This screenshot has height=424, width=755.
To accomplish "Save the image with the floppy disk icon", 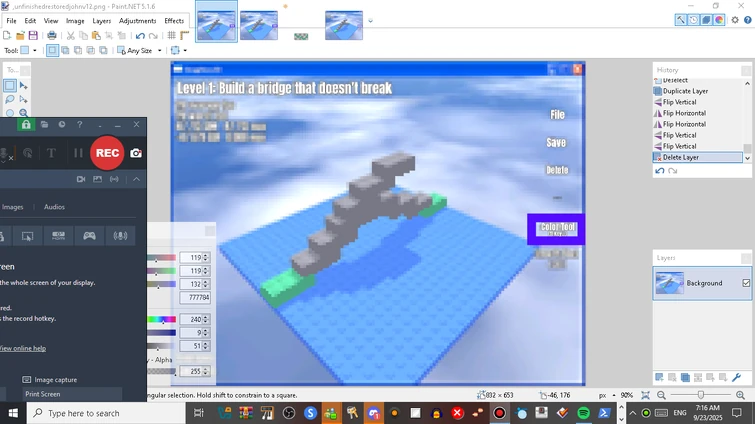I will click(33, 35).
